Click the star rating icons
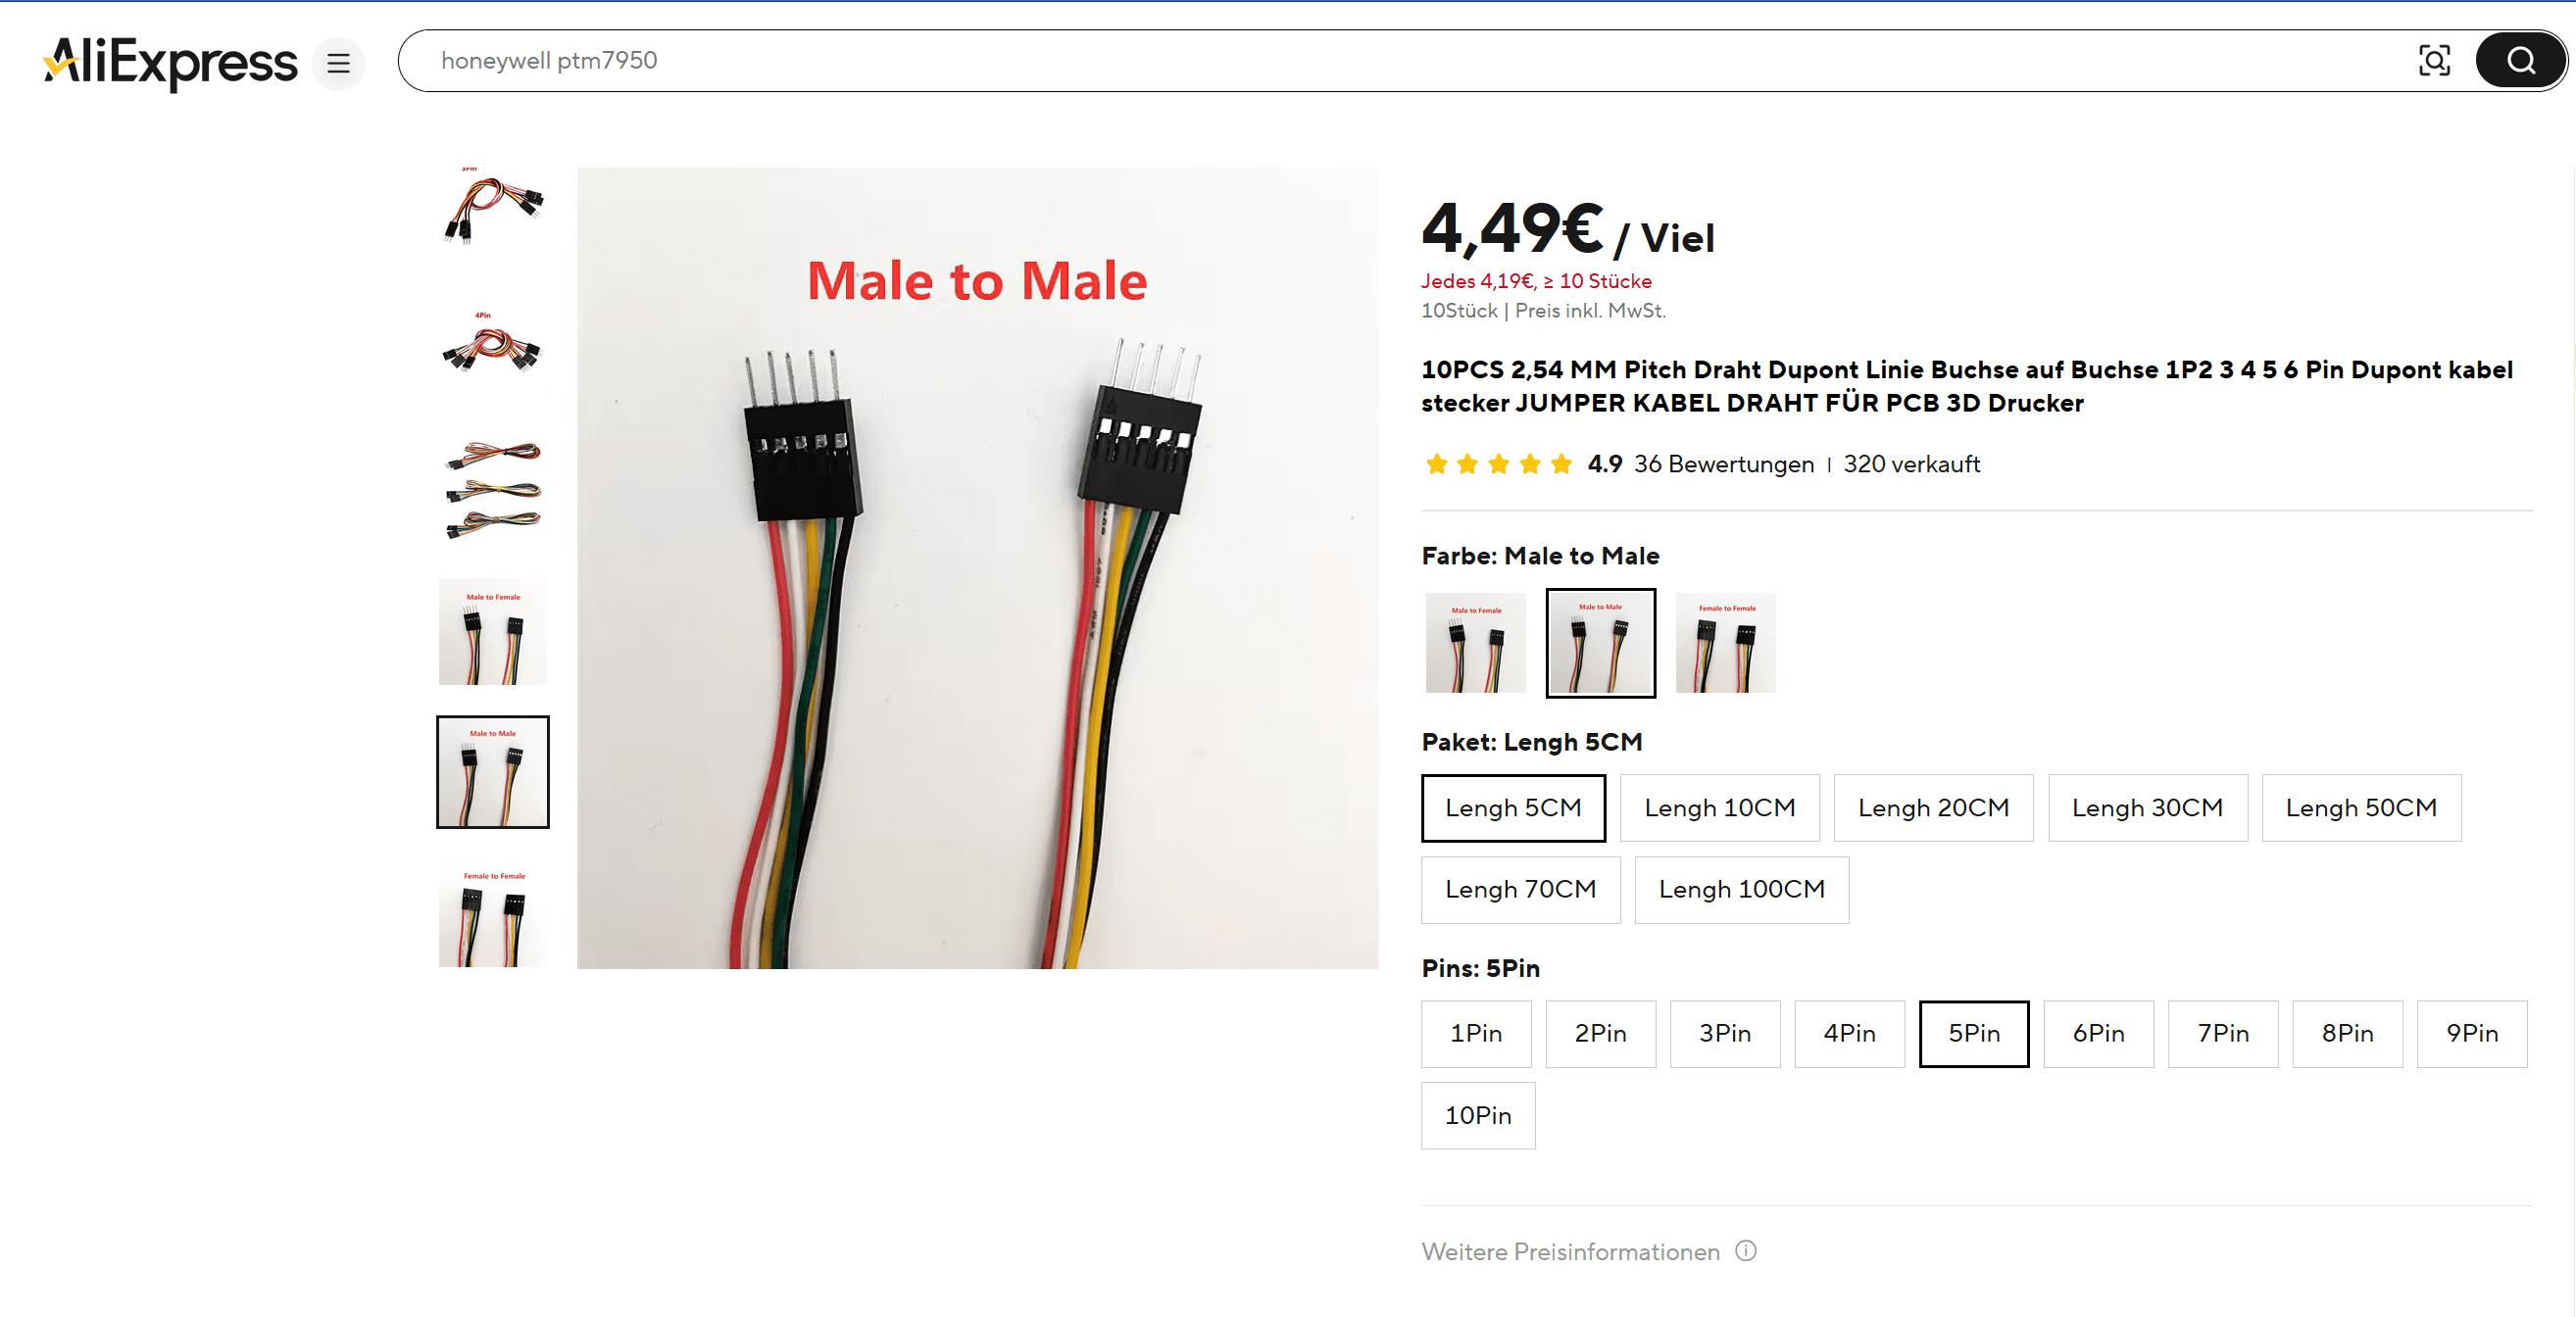 (x=1498, y=464)
